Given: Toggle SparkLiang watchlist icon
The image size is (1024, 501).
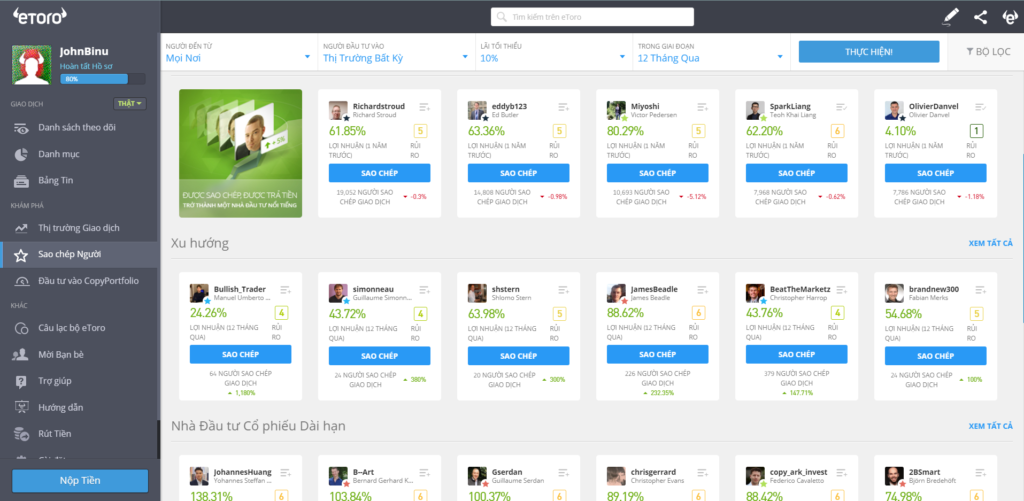Looking at the screenshot, I should point(842,107).
